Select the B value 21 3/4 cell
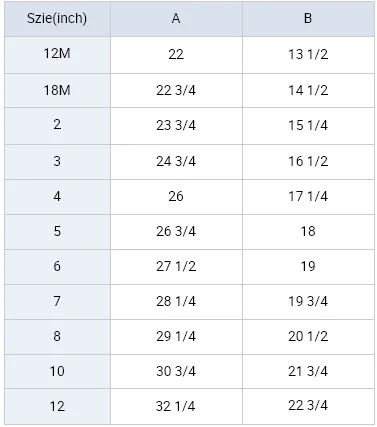 coord(308,371)
